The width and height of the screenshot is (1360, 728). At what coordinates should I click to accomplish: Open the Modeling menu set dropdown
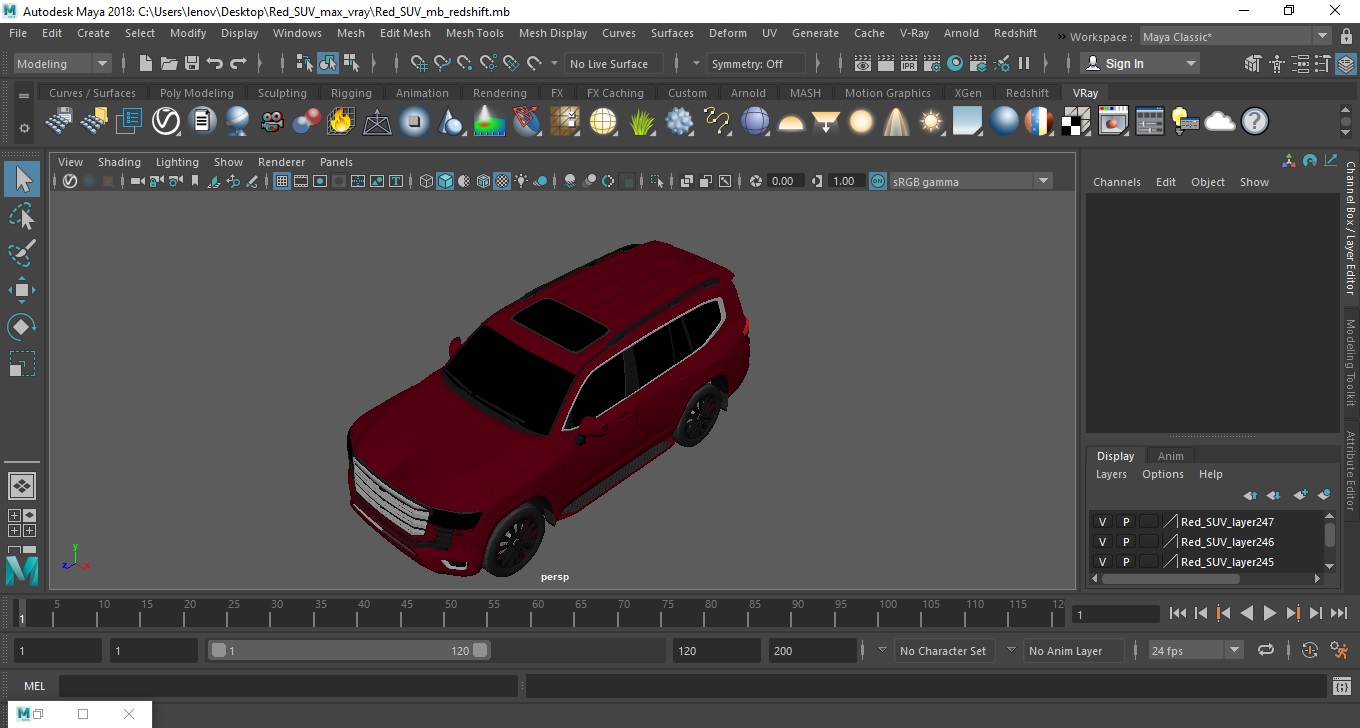62,63
